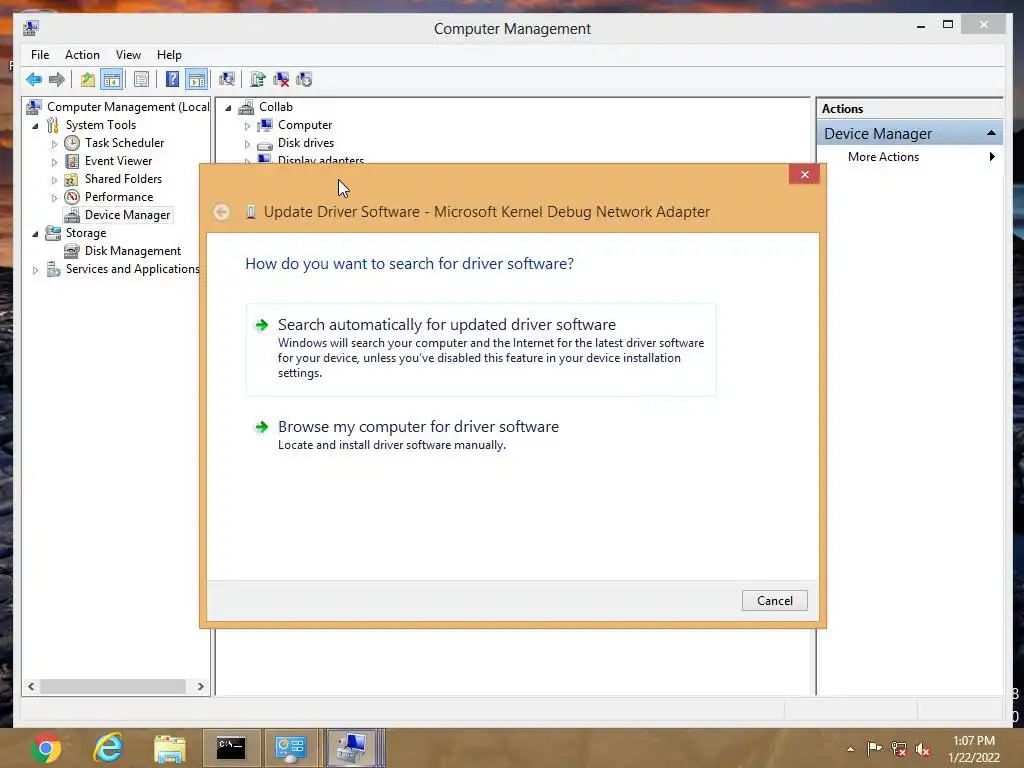The width and height of the screenshot is (1024, 768).
Task: Click Uninstall device toolbar icon with red X
Action: pos(281,80)
